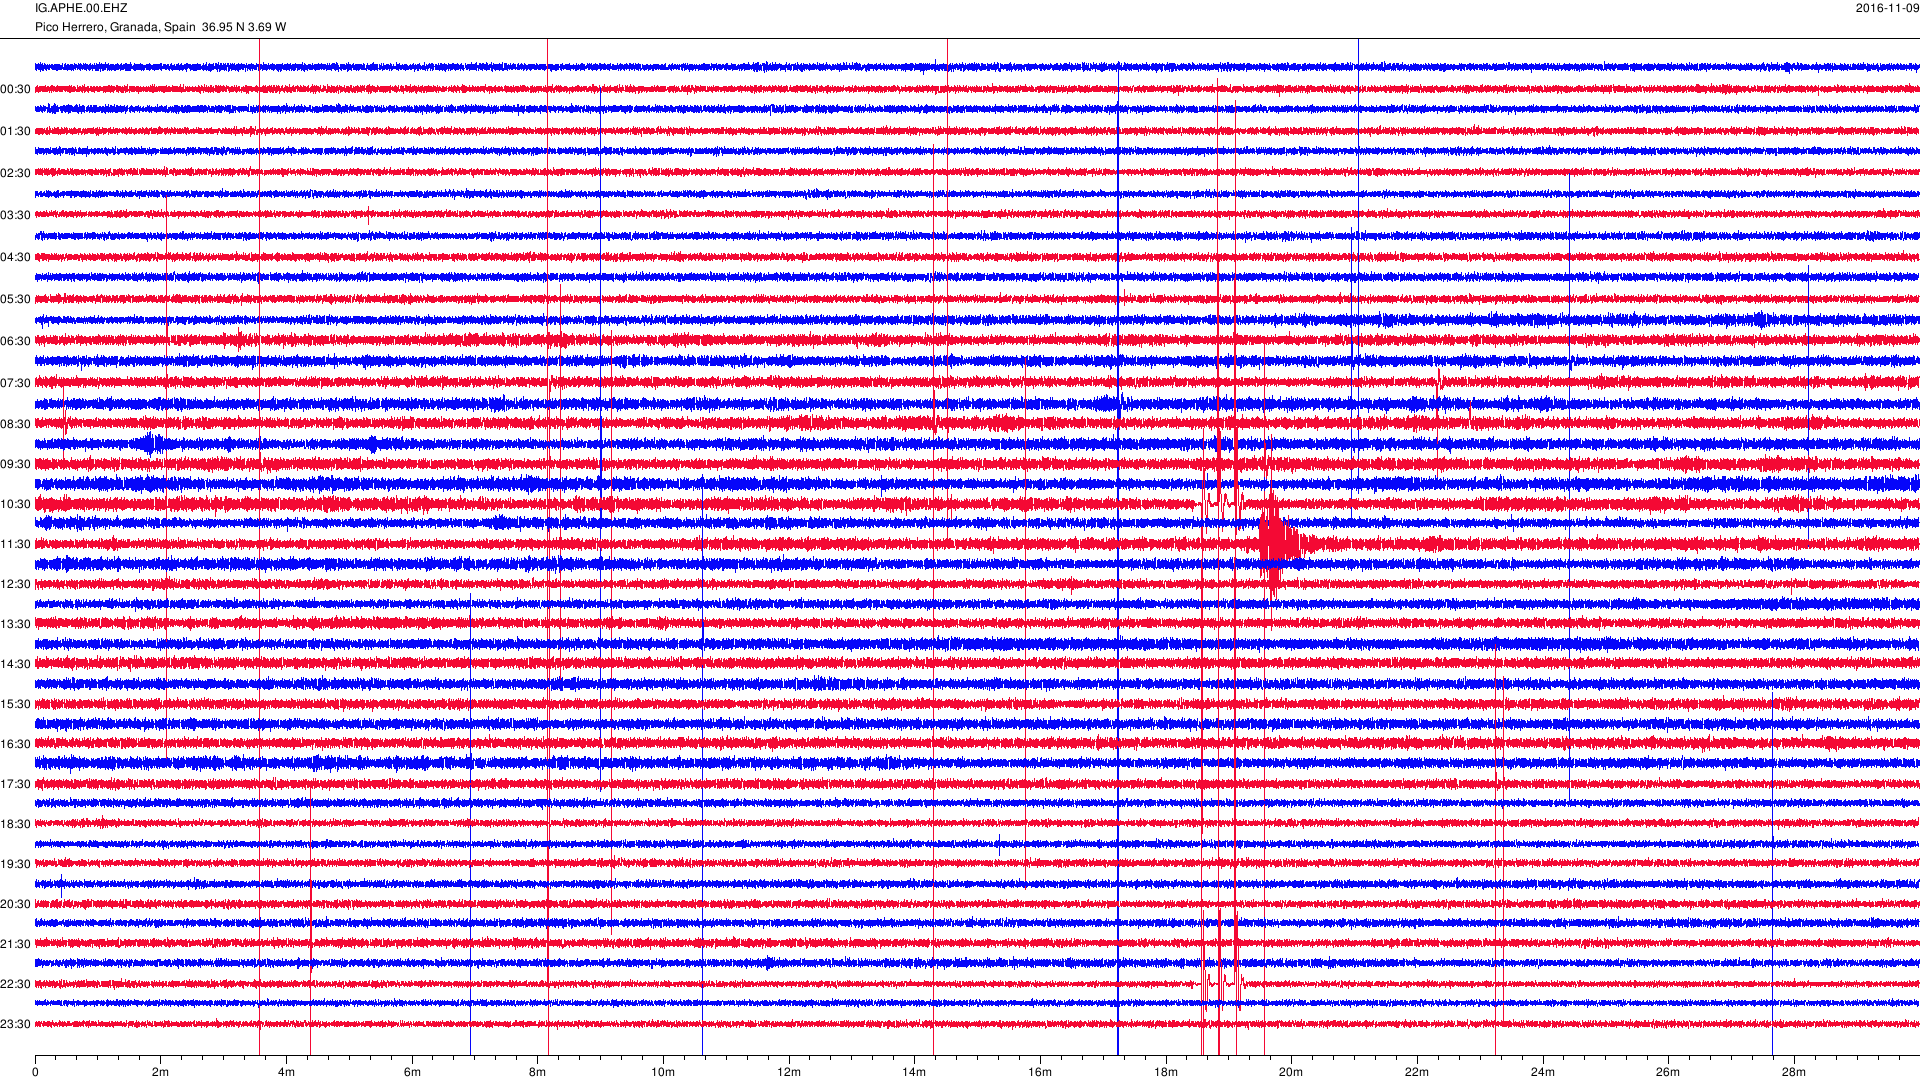Select the 12:30 time label
The image size is (1920, 1080).
(15, 584)
